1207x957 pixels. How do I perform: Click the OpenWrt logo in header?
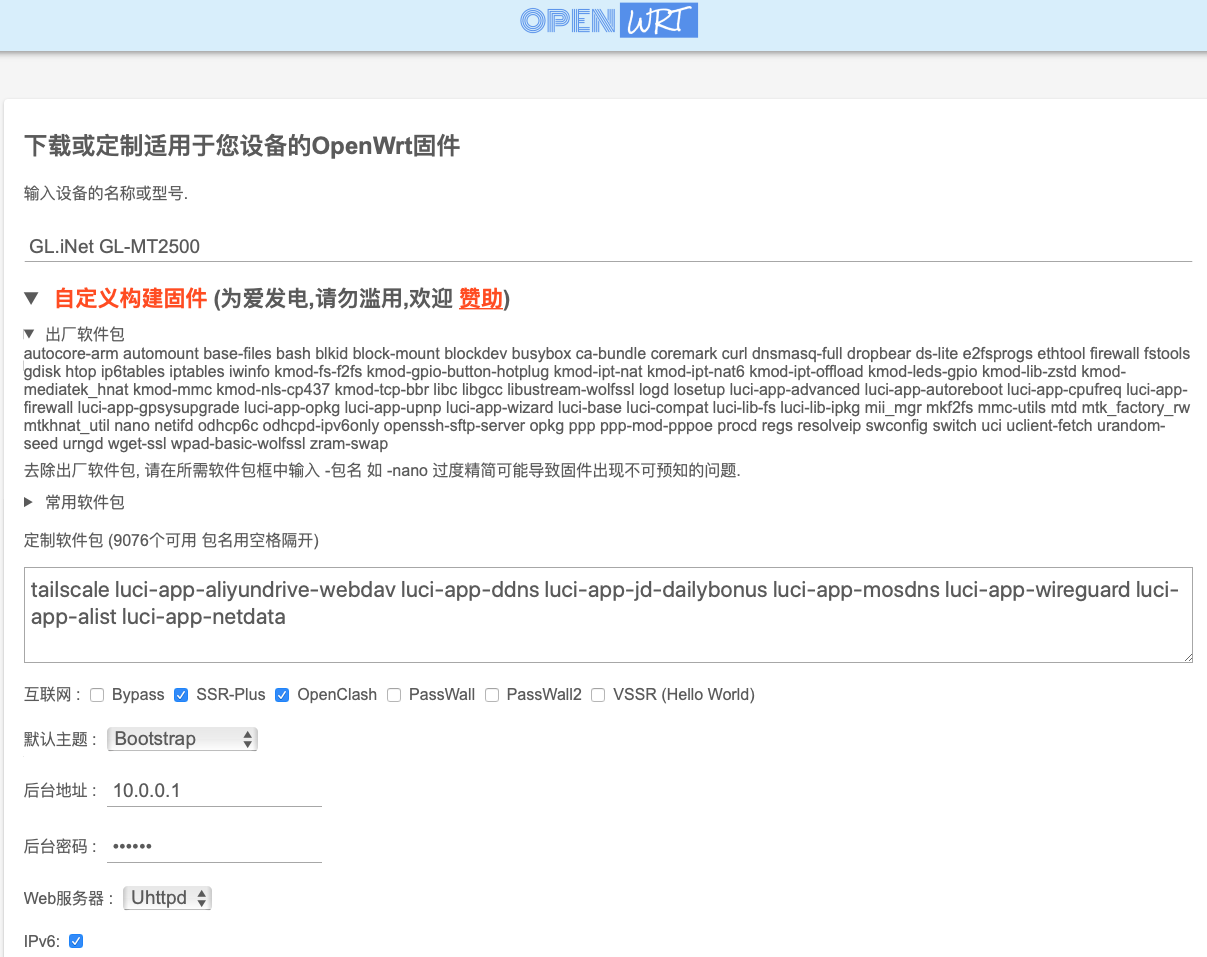tap(608, 22)
